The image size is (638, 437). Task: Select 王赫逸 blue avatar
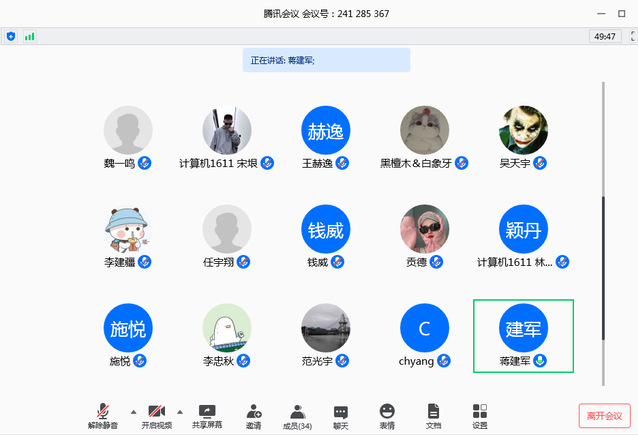coord(326,130)
